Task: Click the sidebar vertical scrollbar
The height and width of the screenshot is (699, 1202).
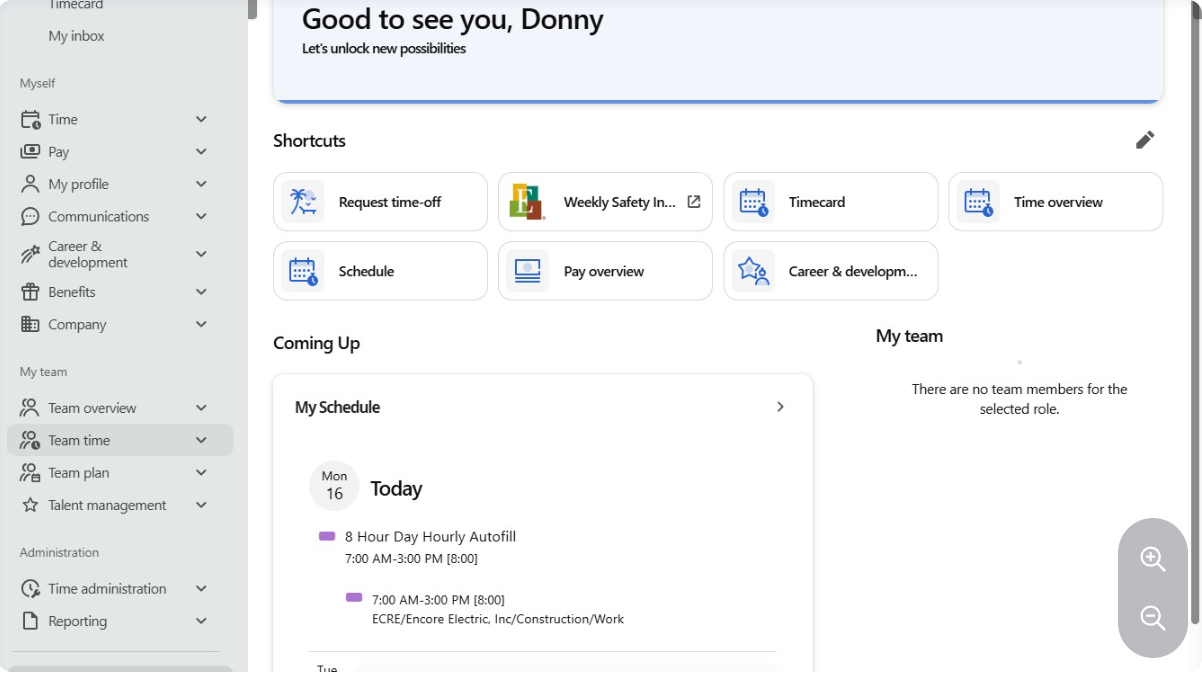Action: point(252,9)
